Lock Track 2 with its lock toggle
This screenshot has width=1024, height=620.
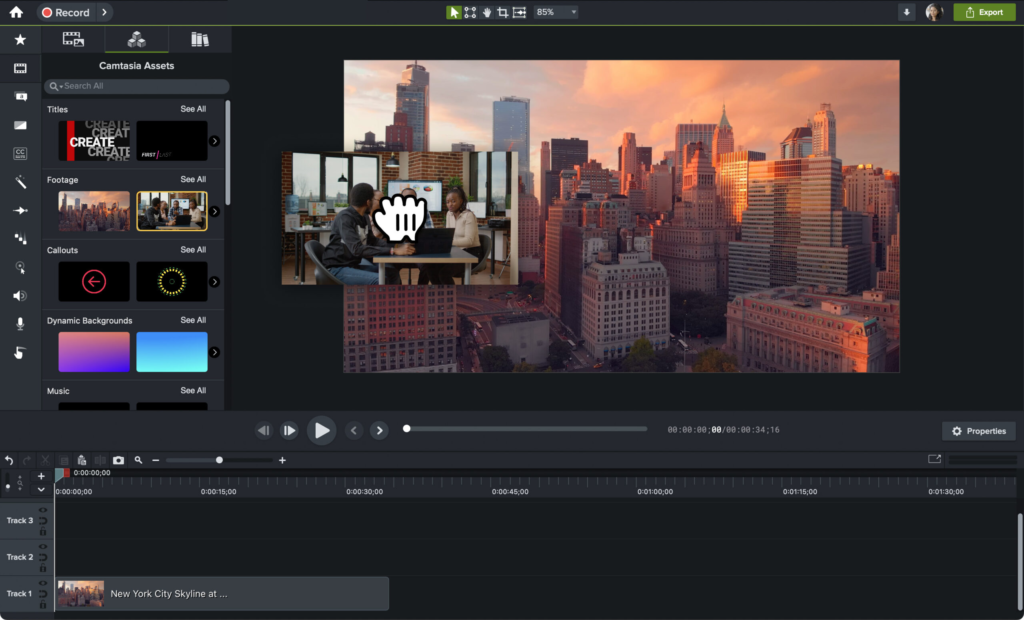tap(43, 568)
